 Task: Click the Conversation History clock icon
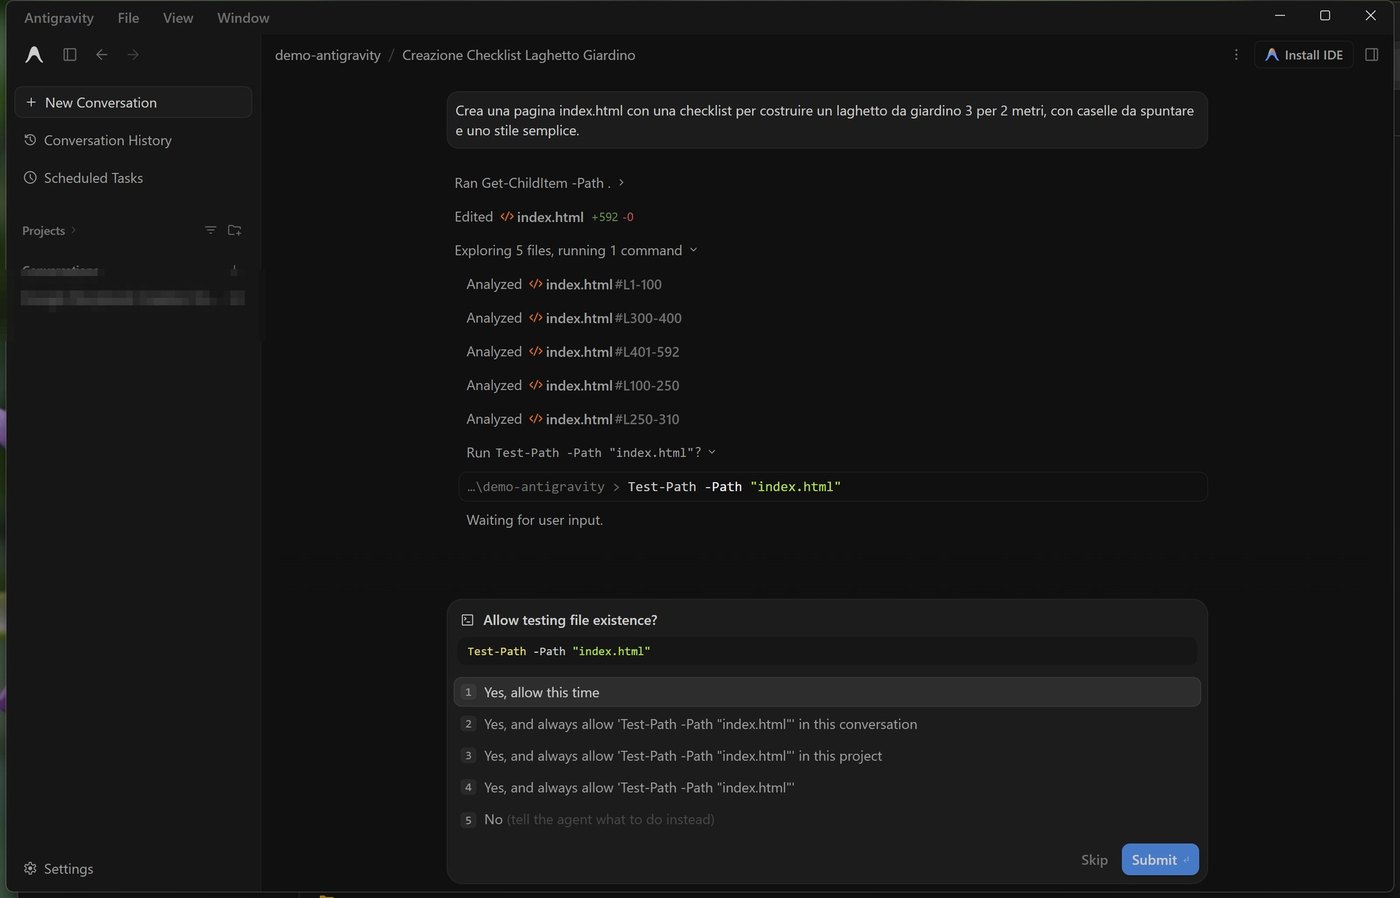[x=30, y=140]
